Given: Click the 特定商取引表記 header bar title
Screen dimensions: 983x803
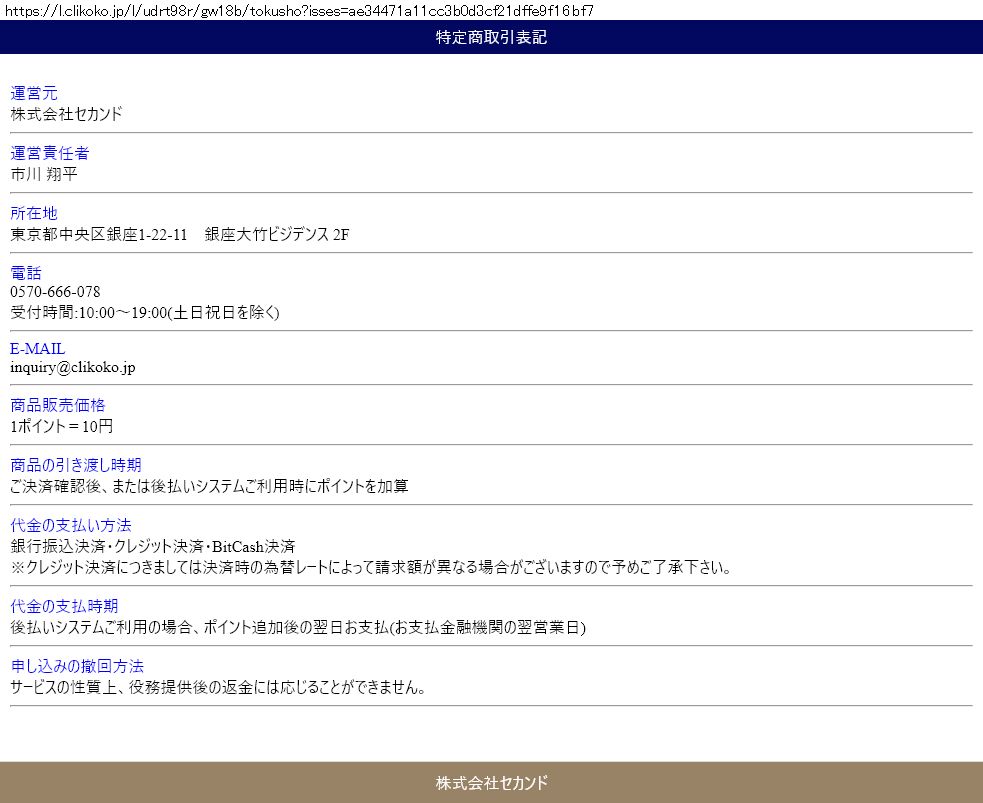Looking at the screenshot, I should pyautogui.click(x=491, y=38).
